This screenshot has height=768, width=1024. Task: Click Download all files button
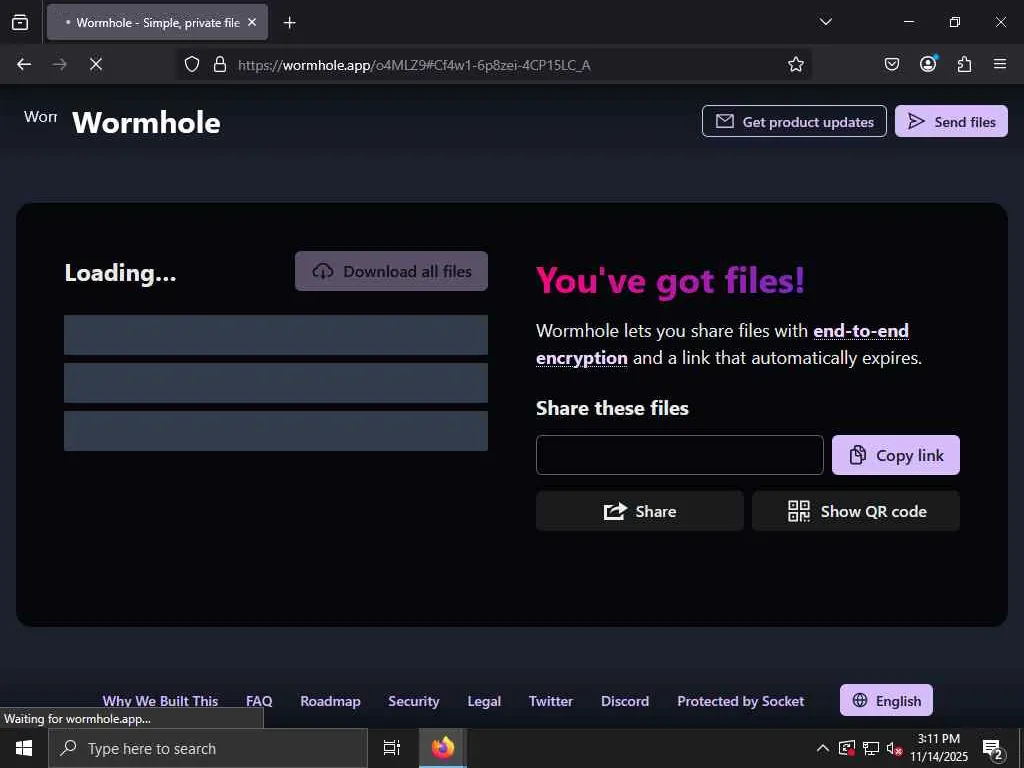[x=391, y=271]
